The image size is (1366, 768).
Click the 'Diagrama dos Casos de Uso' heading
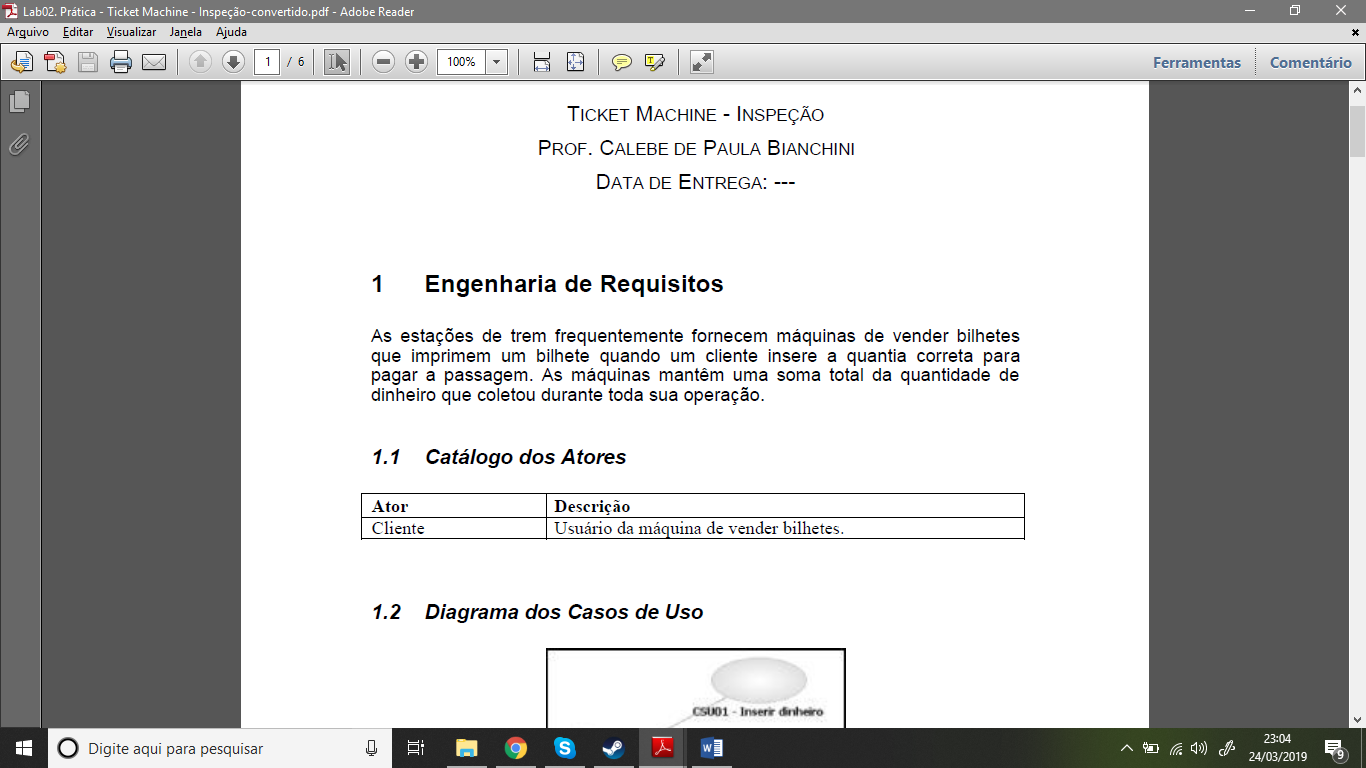click(564, 612)
